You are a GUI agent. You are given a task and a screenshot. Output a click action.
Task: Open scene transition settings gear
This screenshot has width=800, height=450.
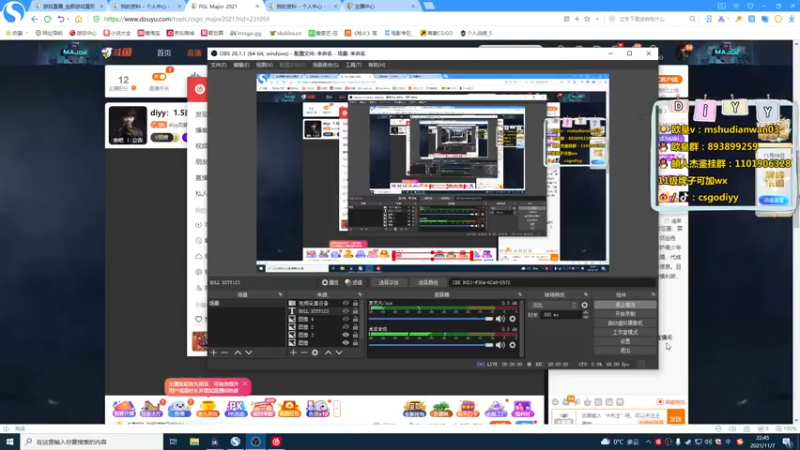click(585, 305)
